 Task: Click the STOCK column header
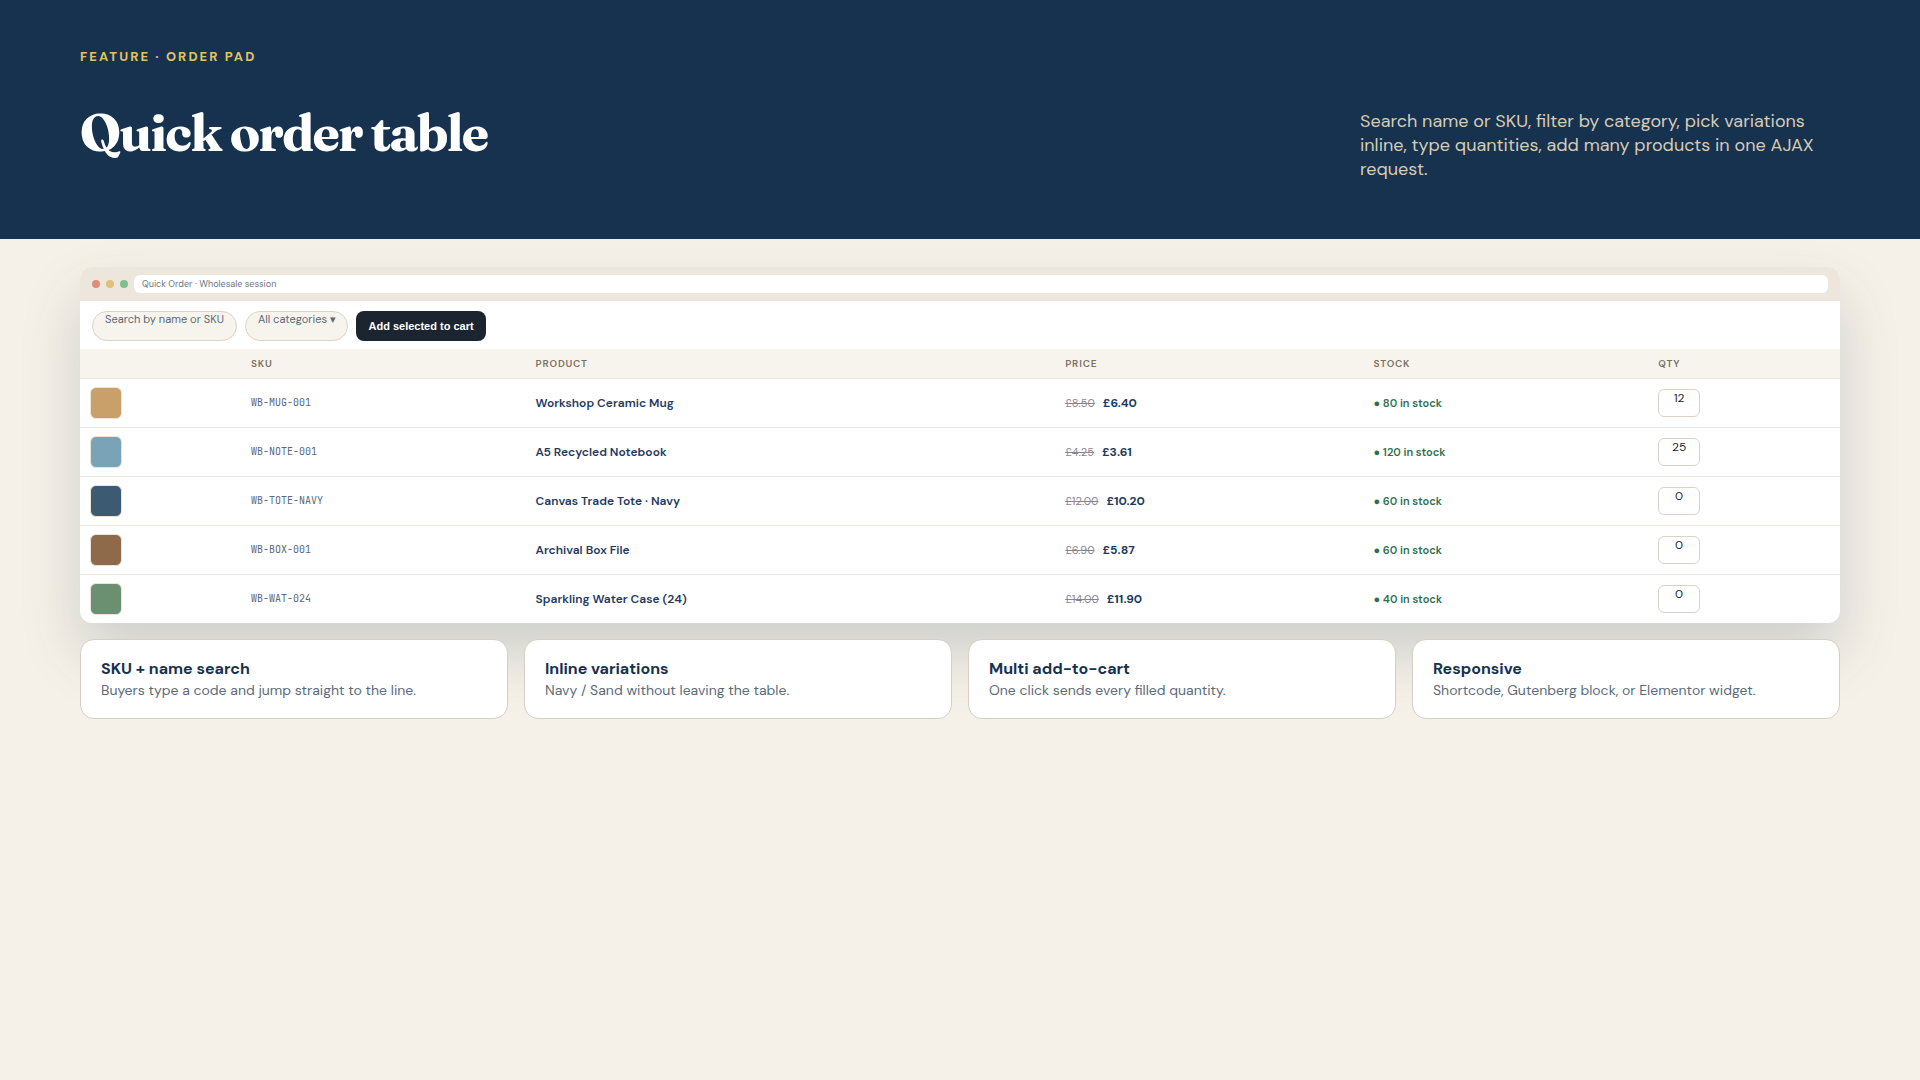click(1391, 364)
